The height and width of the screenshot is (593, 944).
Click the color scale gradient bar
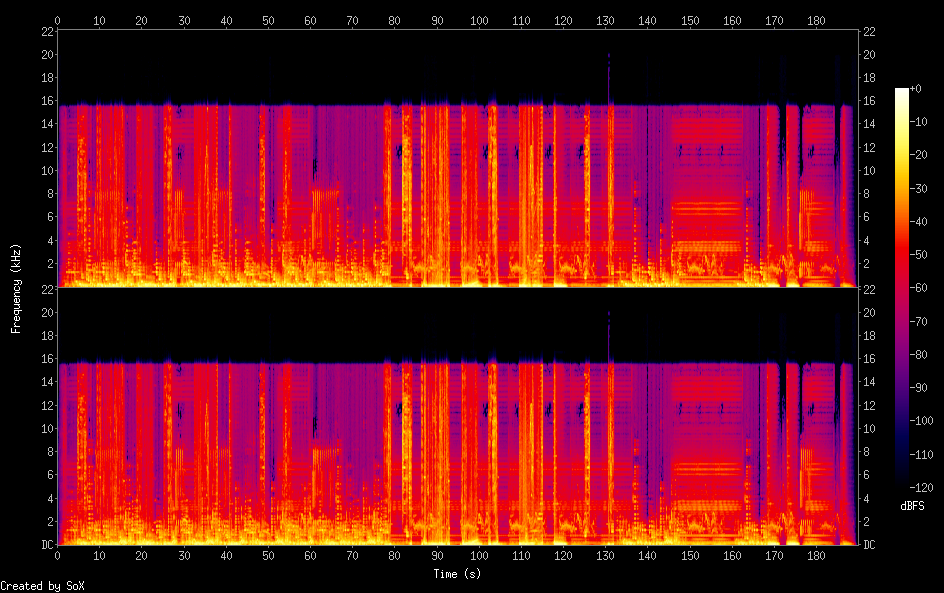tap(901, 288)
